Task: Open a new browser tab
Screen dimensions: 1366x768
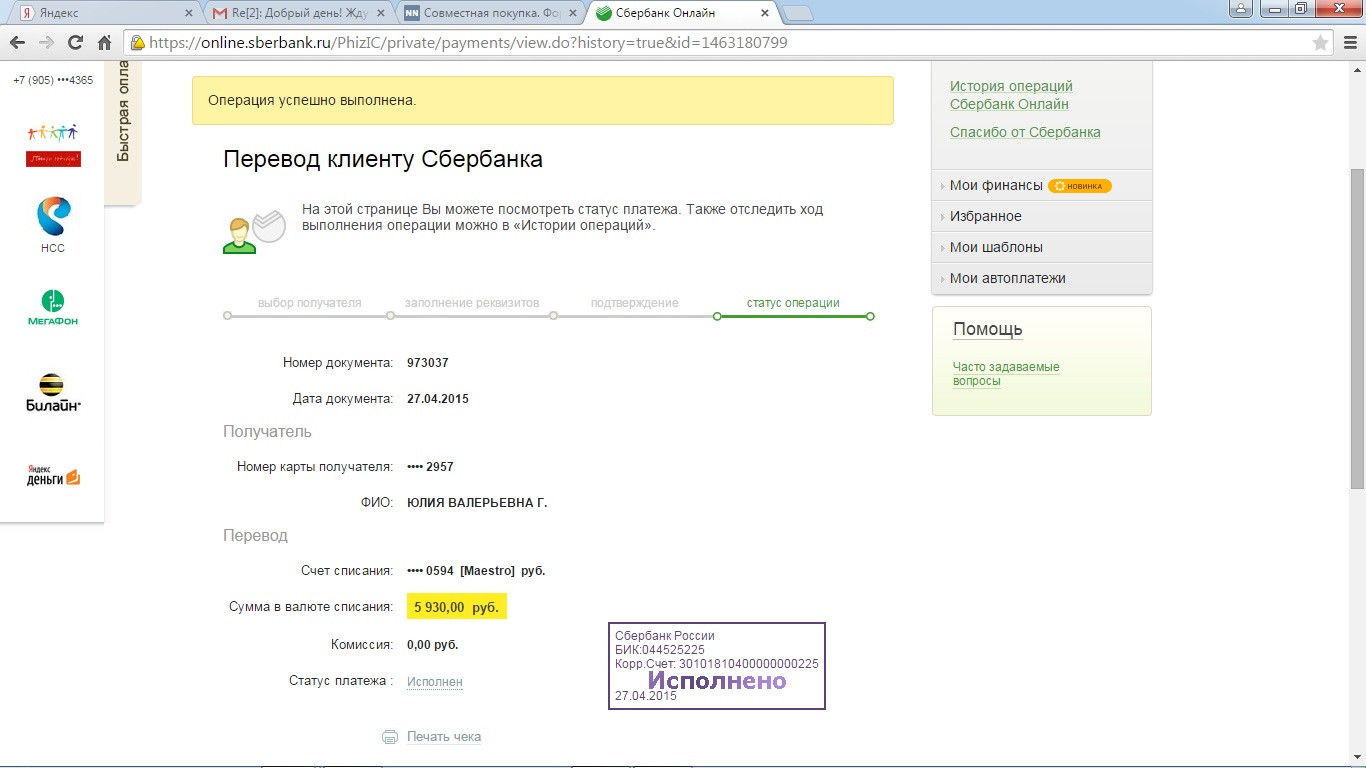Action: click(x=797, y=14)
